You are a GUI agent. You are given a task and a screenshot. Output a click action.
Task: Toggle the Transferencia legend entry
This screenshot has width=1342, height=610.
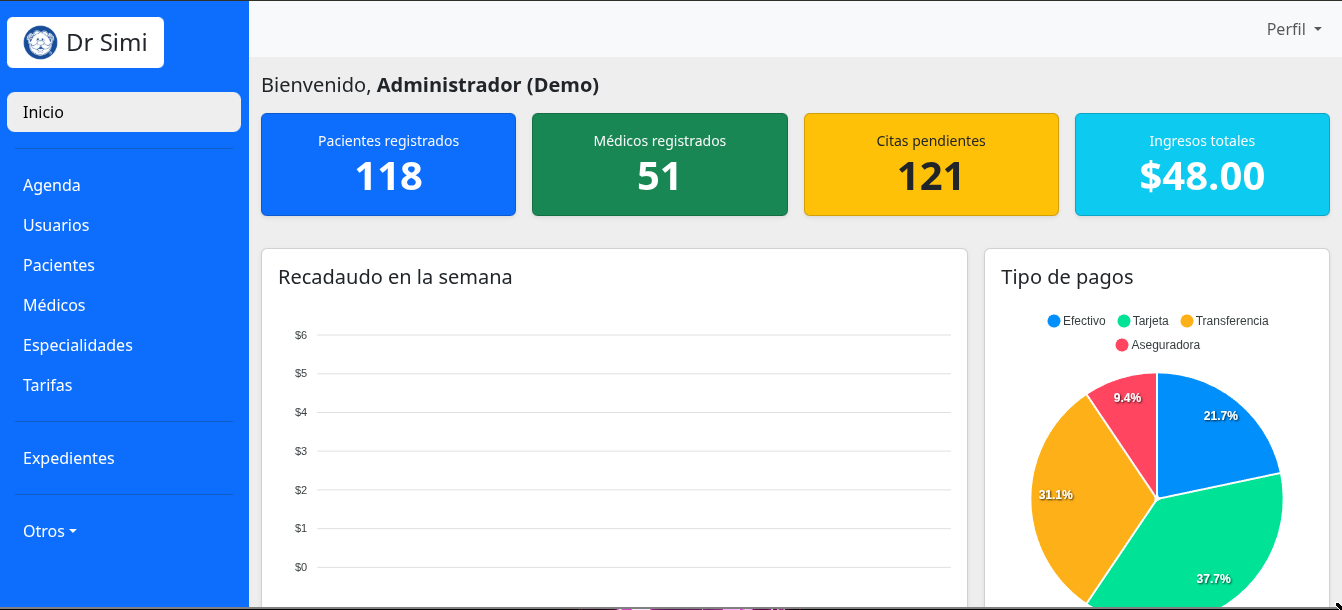coord(1226,321)
